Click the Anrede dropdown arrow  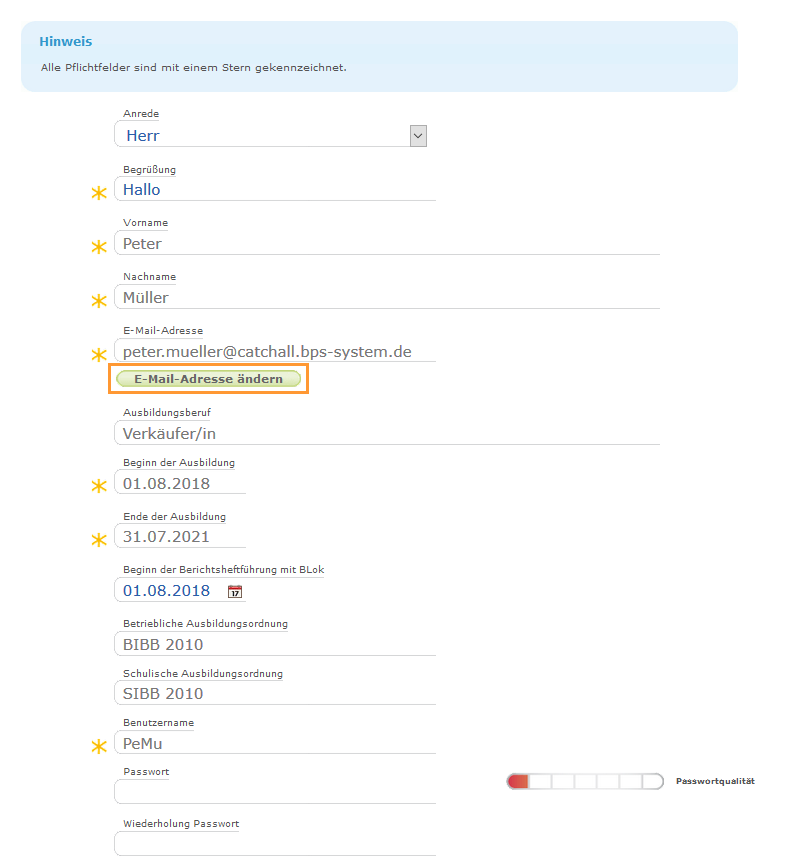(x=417, y=135)
